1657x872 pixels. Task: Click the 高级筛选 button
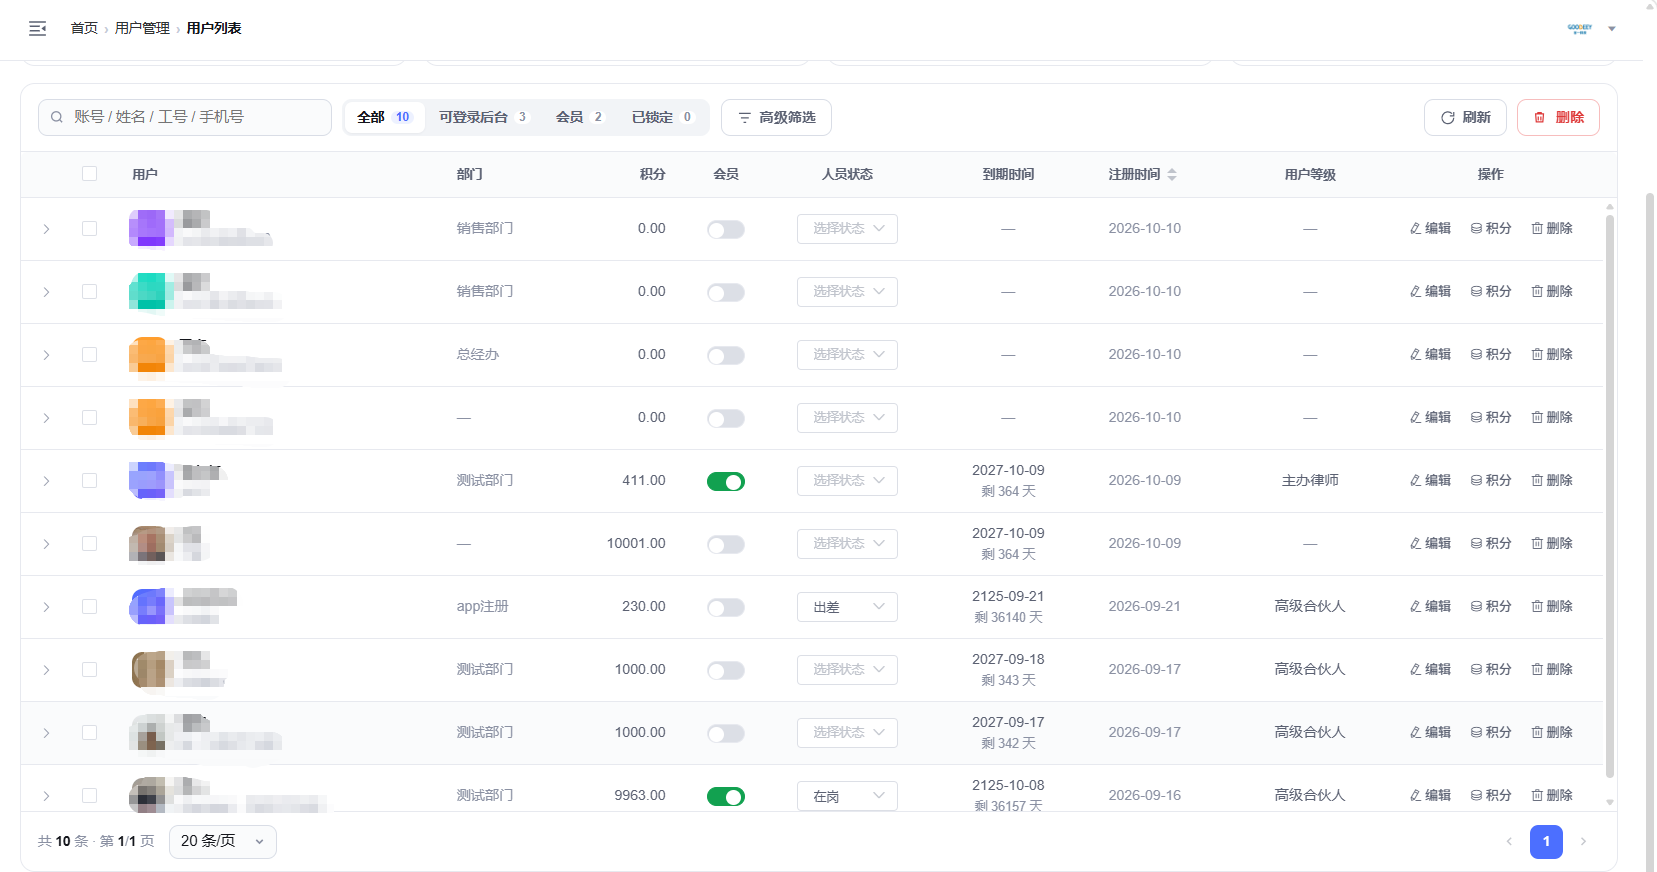pyautogui.click(x=776, y=118)
